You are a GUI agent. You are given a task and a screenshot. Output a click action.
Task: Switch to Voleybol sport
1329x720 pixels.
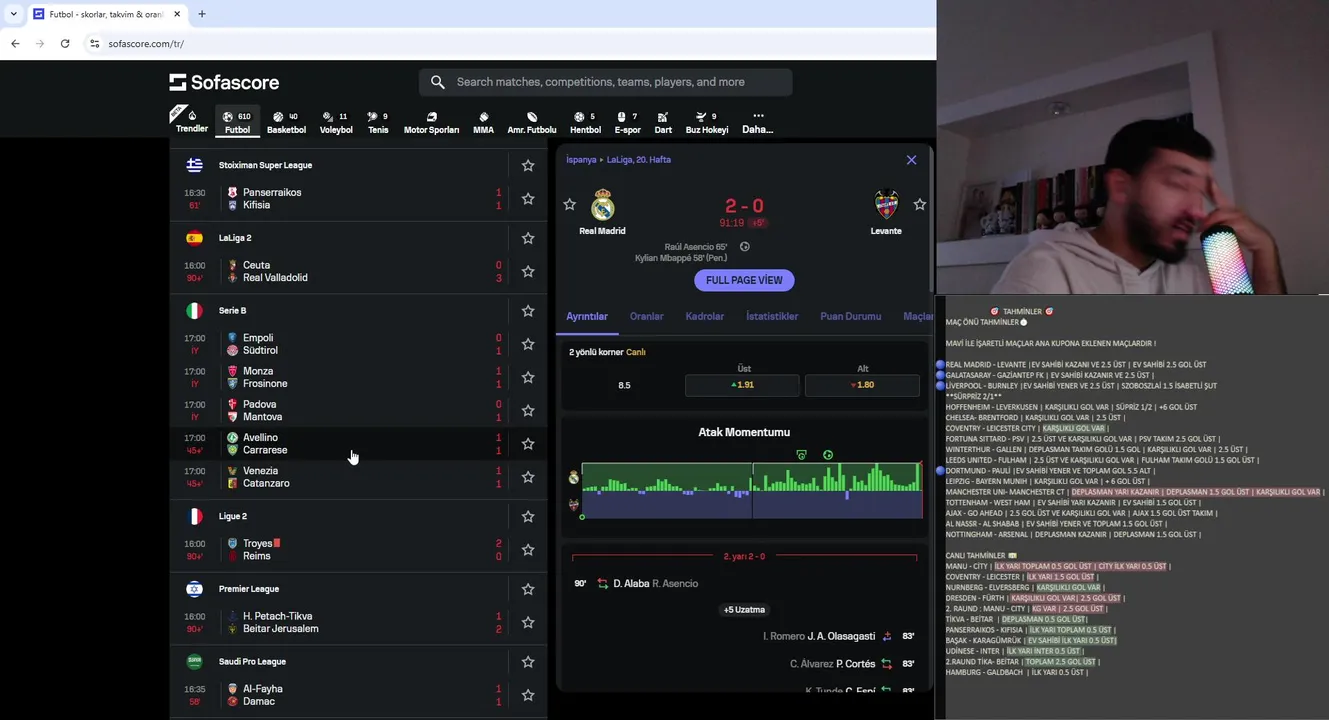(x=336, y=122)
